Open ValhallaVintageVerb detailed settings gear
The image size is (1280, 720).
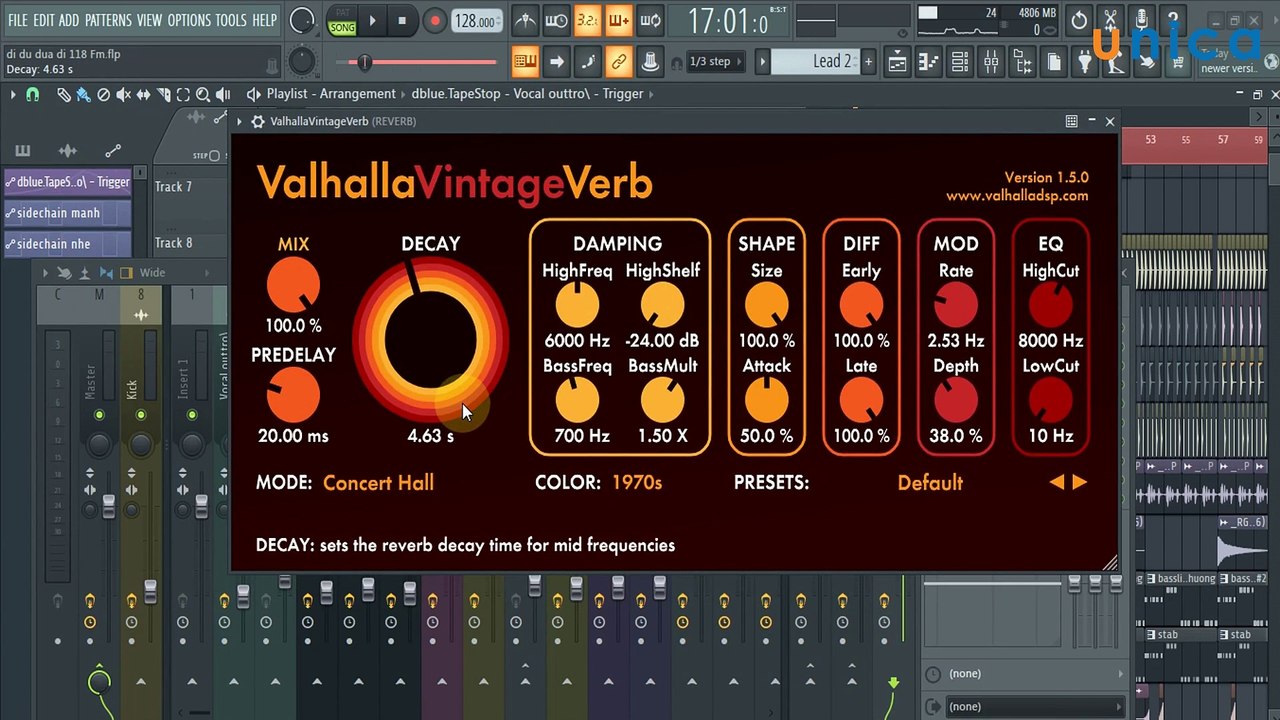coord(258,121)
